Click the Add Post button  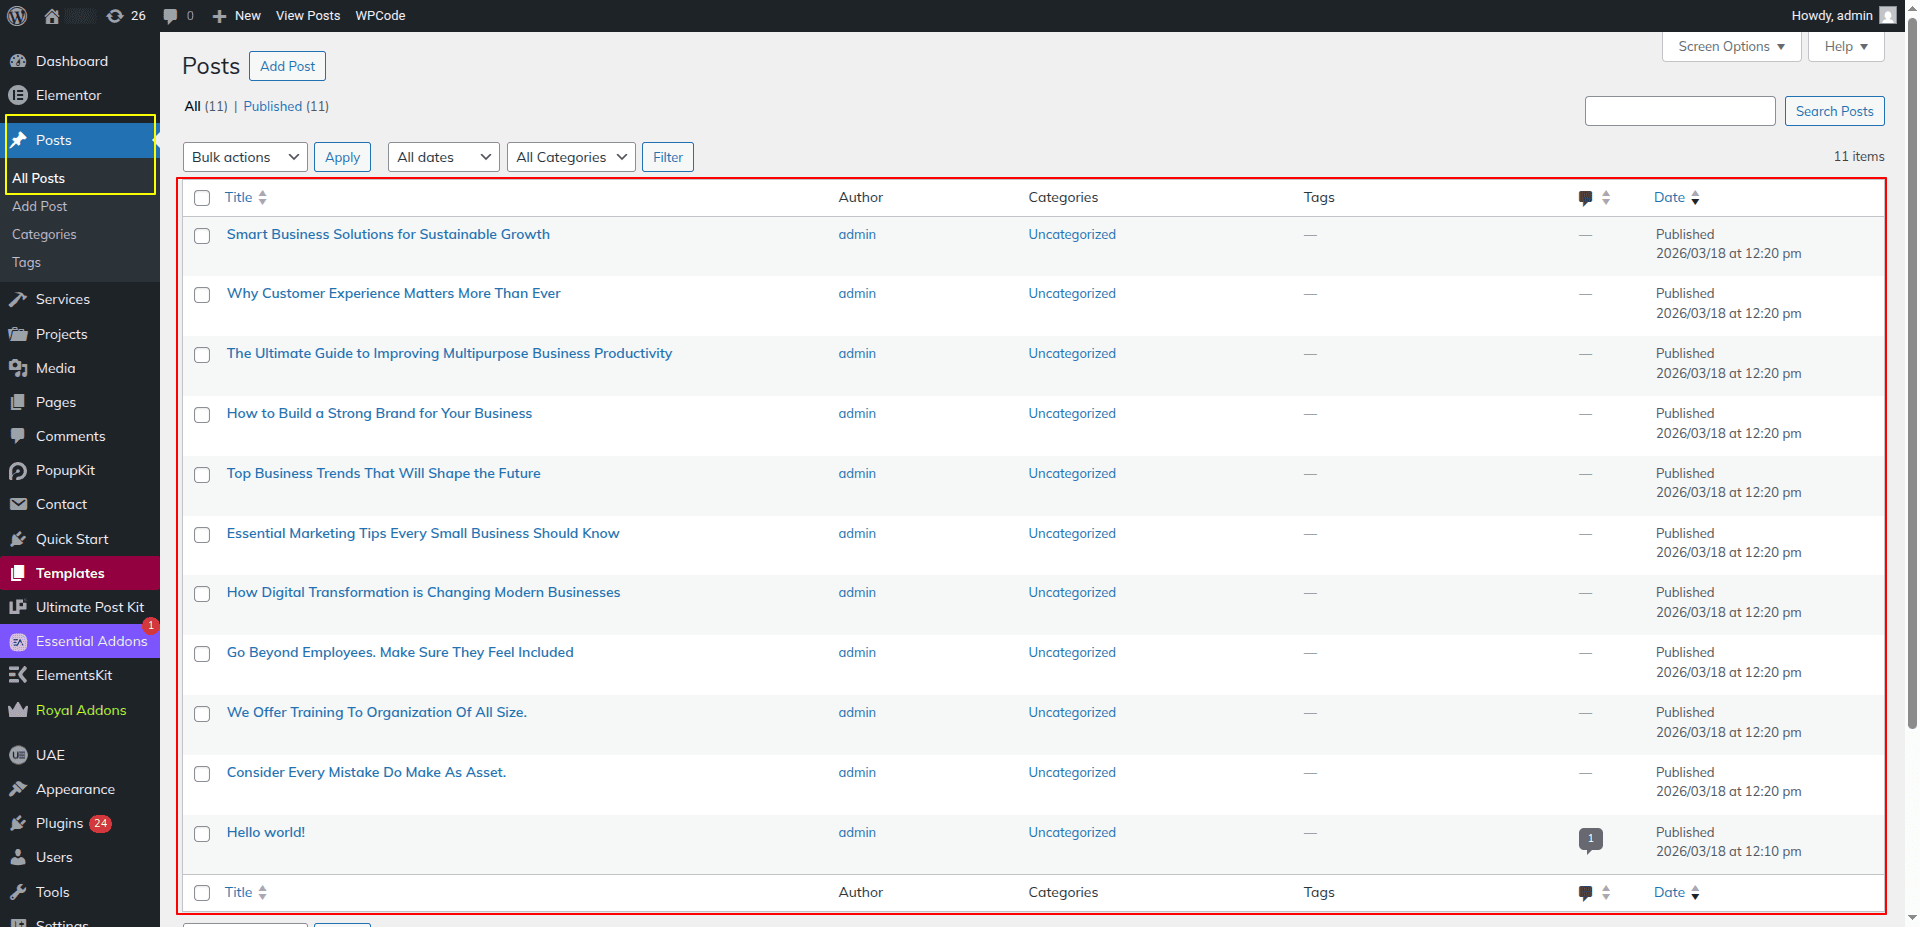click(x=287, y=66)
